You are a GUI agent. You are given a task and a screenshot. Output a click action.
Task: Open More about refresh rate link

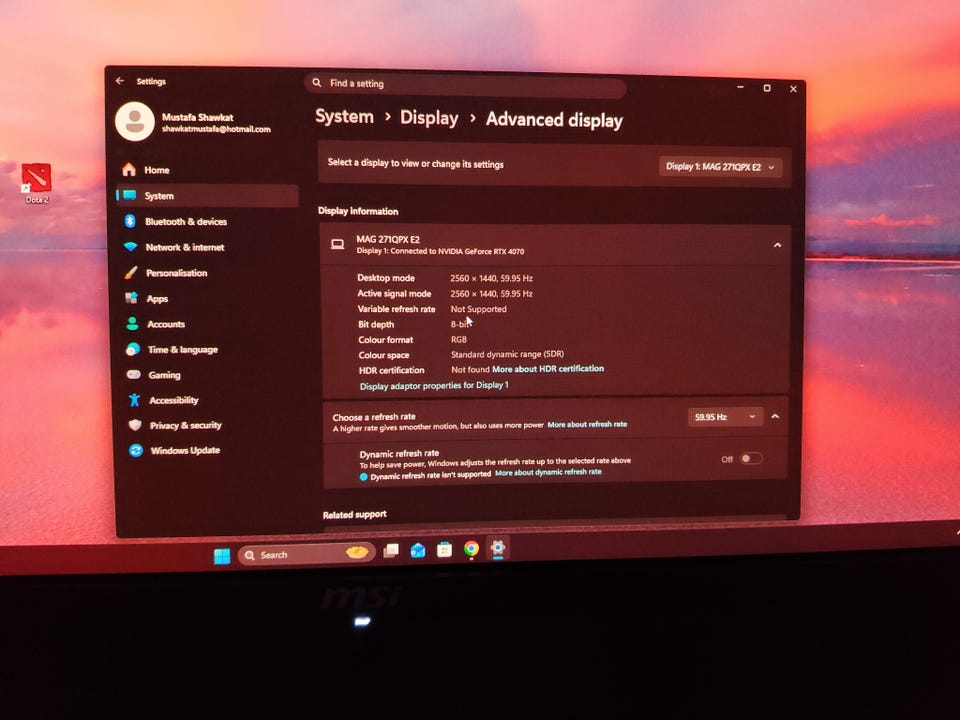(587, 424)
